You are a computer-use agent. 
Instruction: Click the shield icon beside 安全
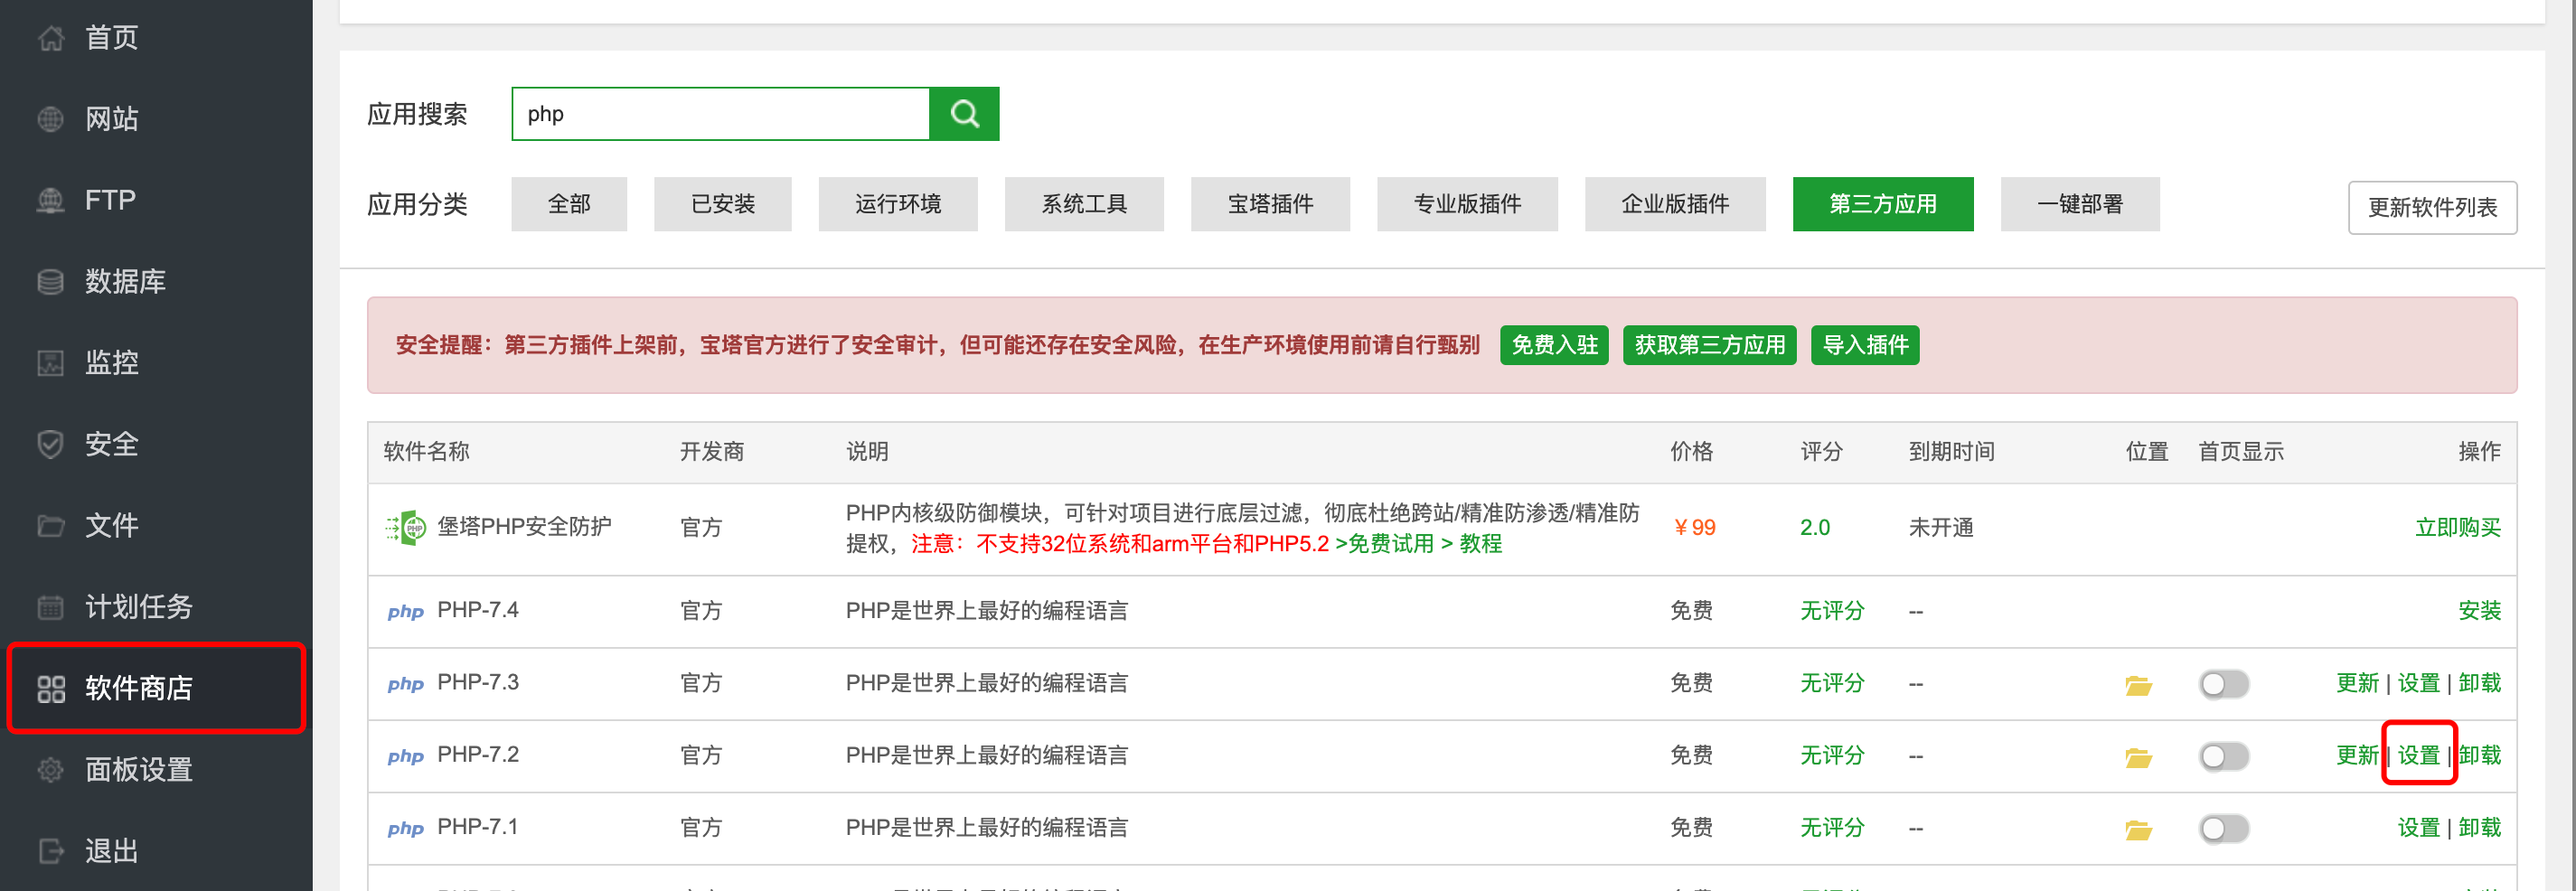(x=51, y=444)
